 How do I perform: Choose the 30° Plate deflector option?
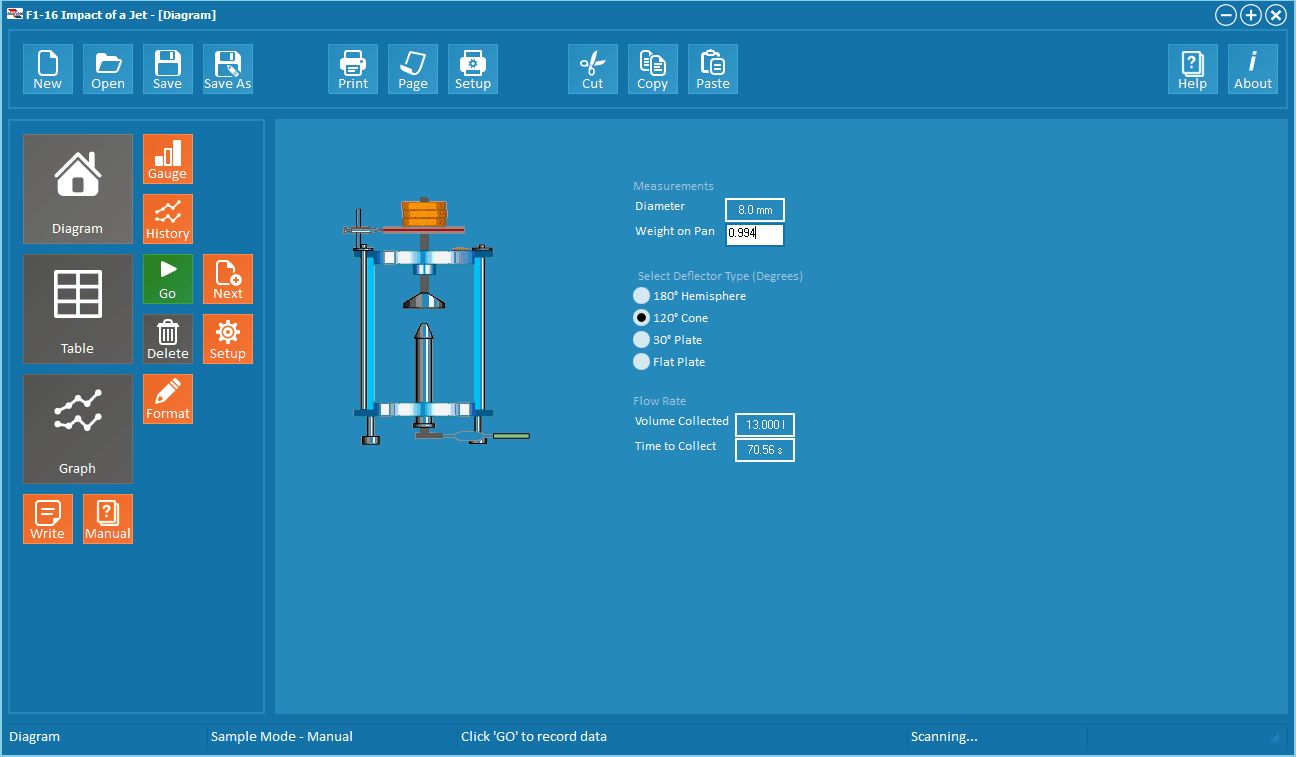point(642,340)
